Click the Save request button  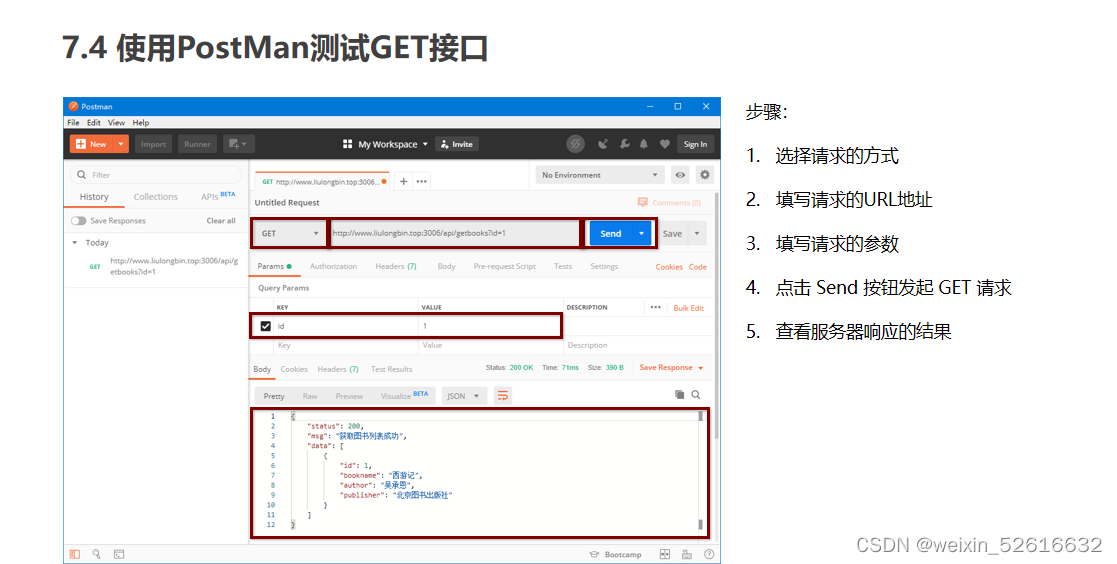pyautogui.click(x=672, y=234)
